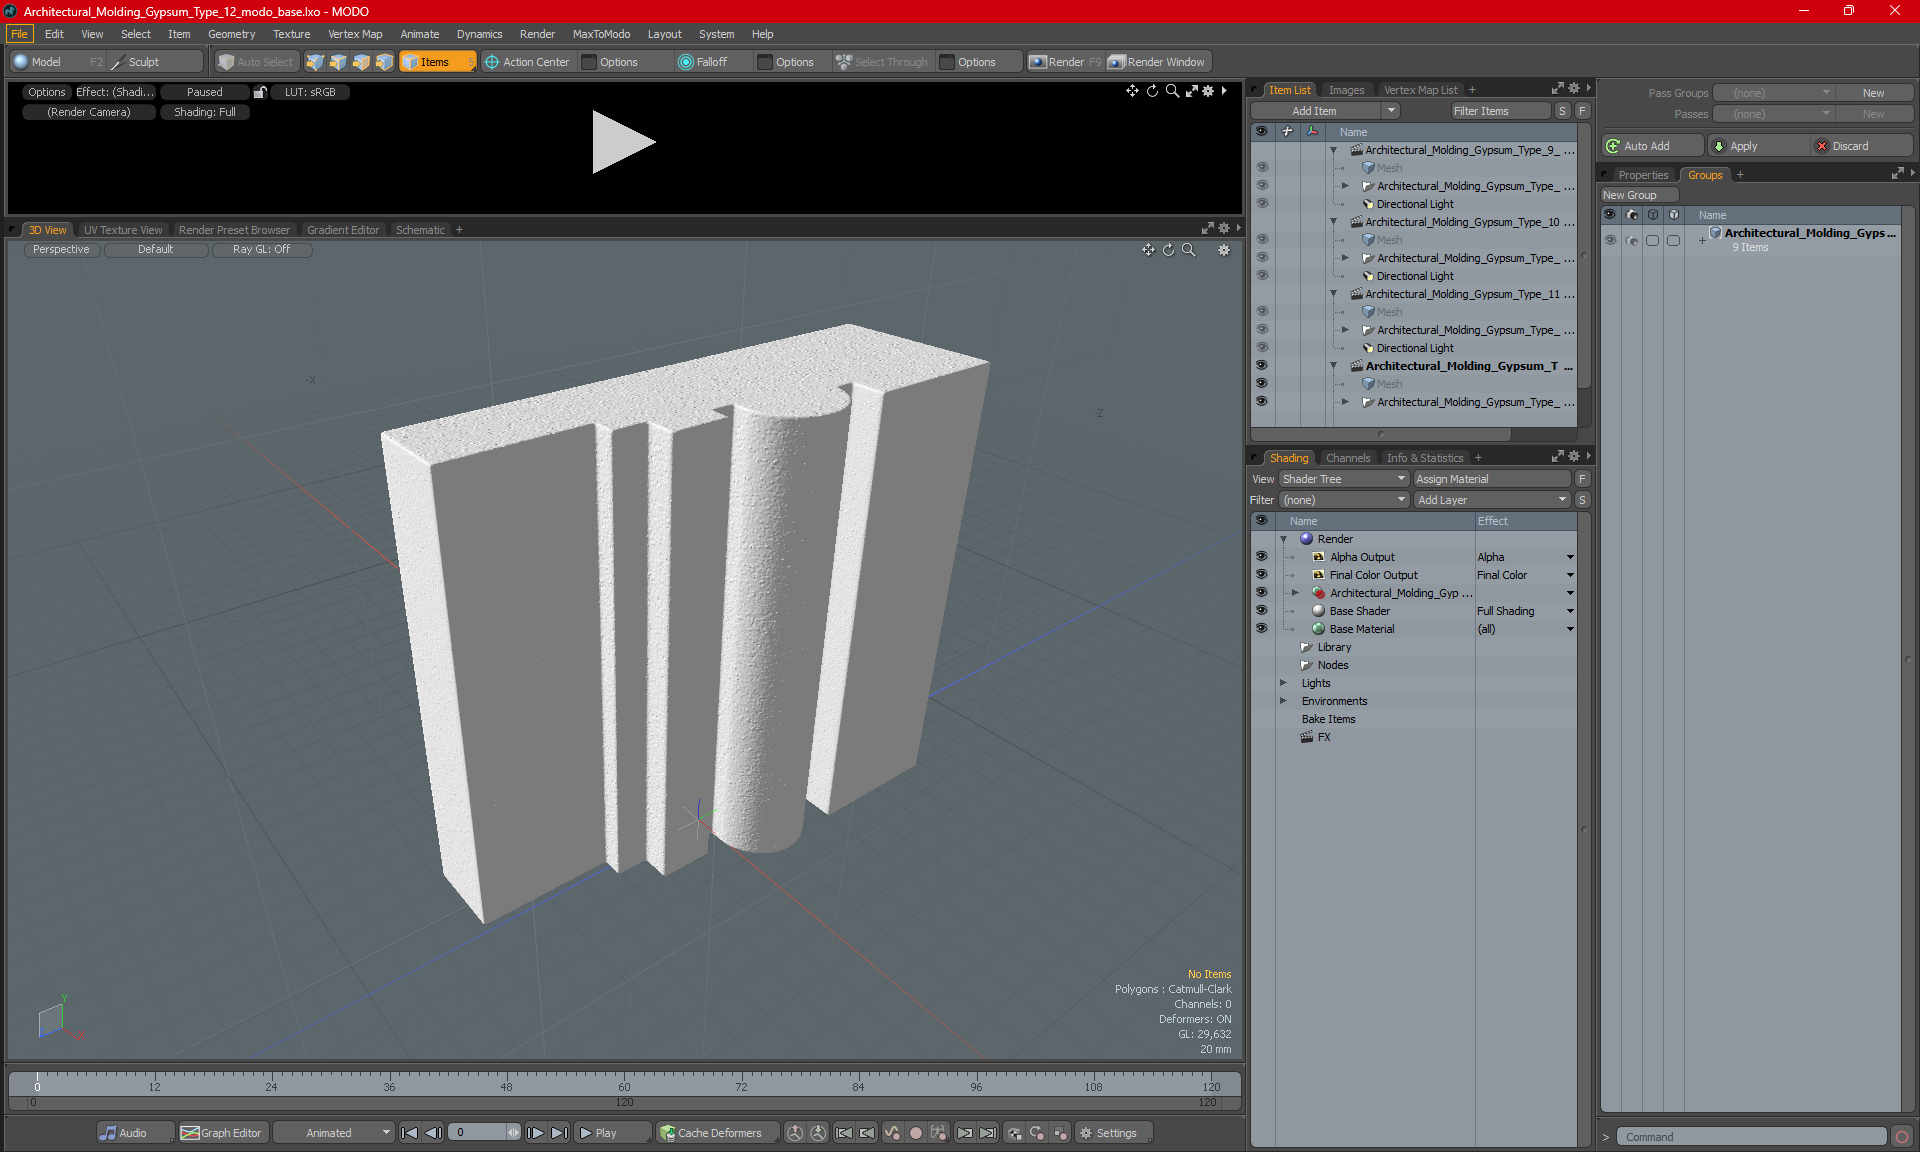
Task: Toggle visibility of first Mesh item
Action: pos(1262,168)
